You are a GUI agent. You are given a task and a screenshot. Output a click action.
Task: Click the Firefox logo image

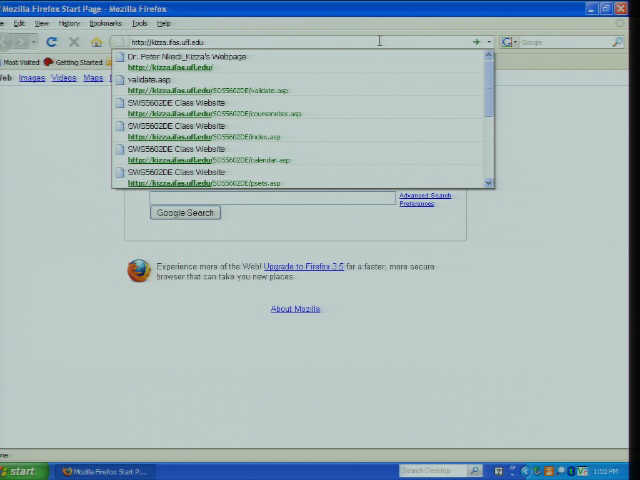[139, 271]
